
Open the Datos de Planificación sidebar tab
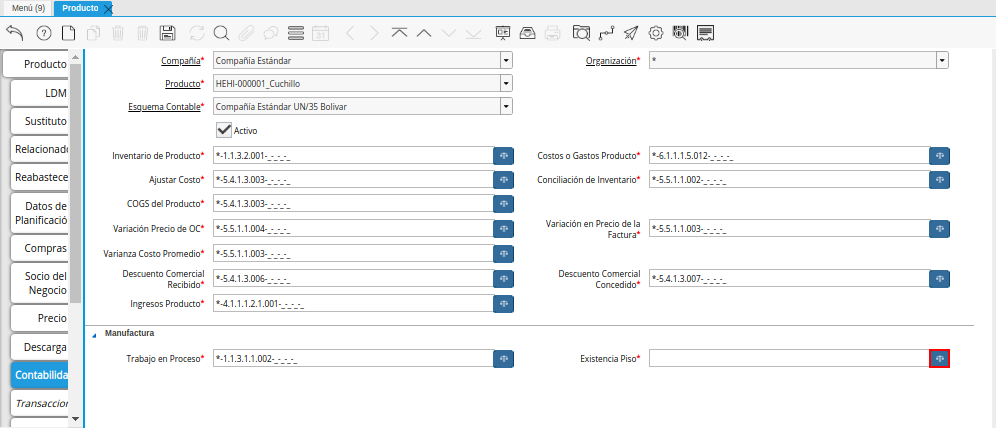tap(39, 213)
